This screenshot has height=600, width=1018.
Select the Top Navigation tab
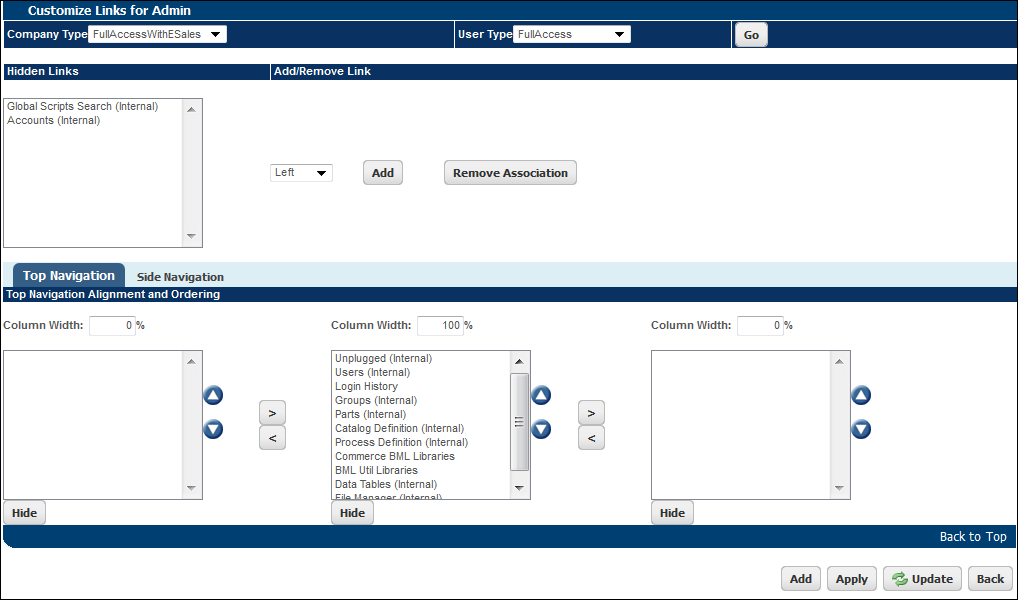[68, 275]
